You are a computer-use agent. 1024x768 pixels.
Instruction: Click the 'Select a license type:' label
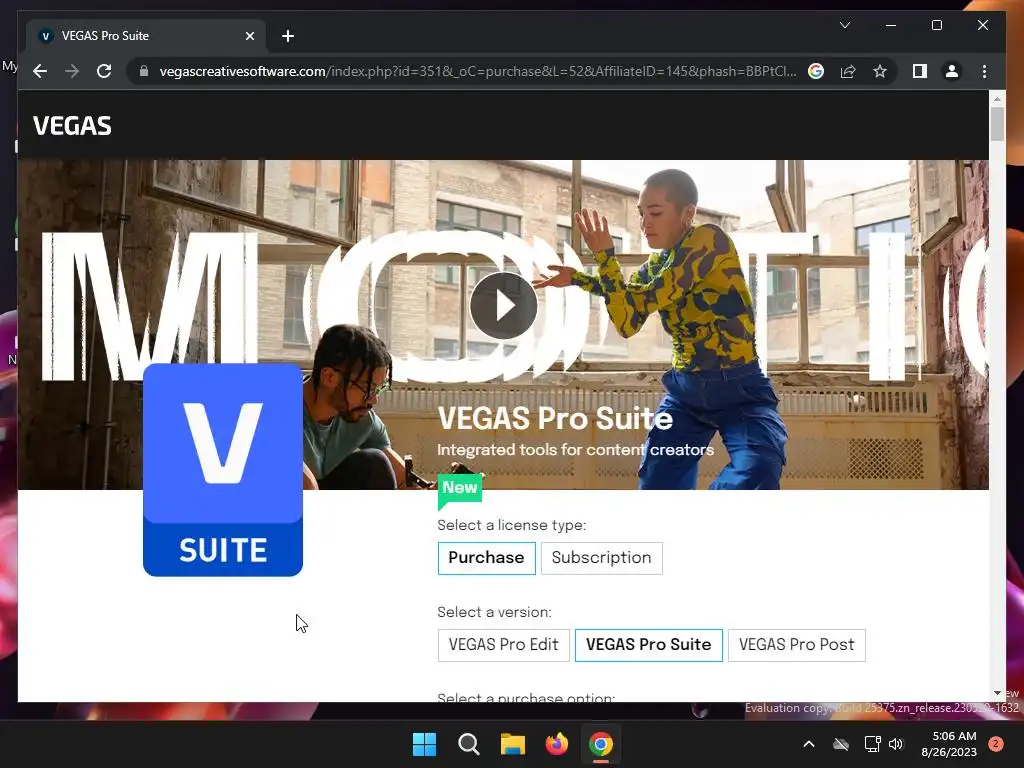[511, 525]
